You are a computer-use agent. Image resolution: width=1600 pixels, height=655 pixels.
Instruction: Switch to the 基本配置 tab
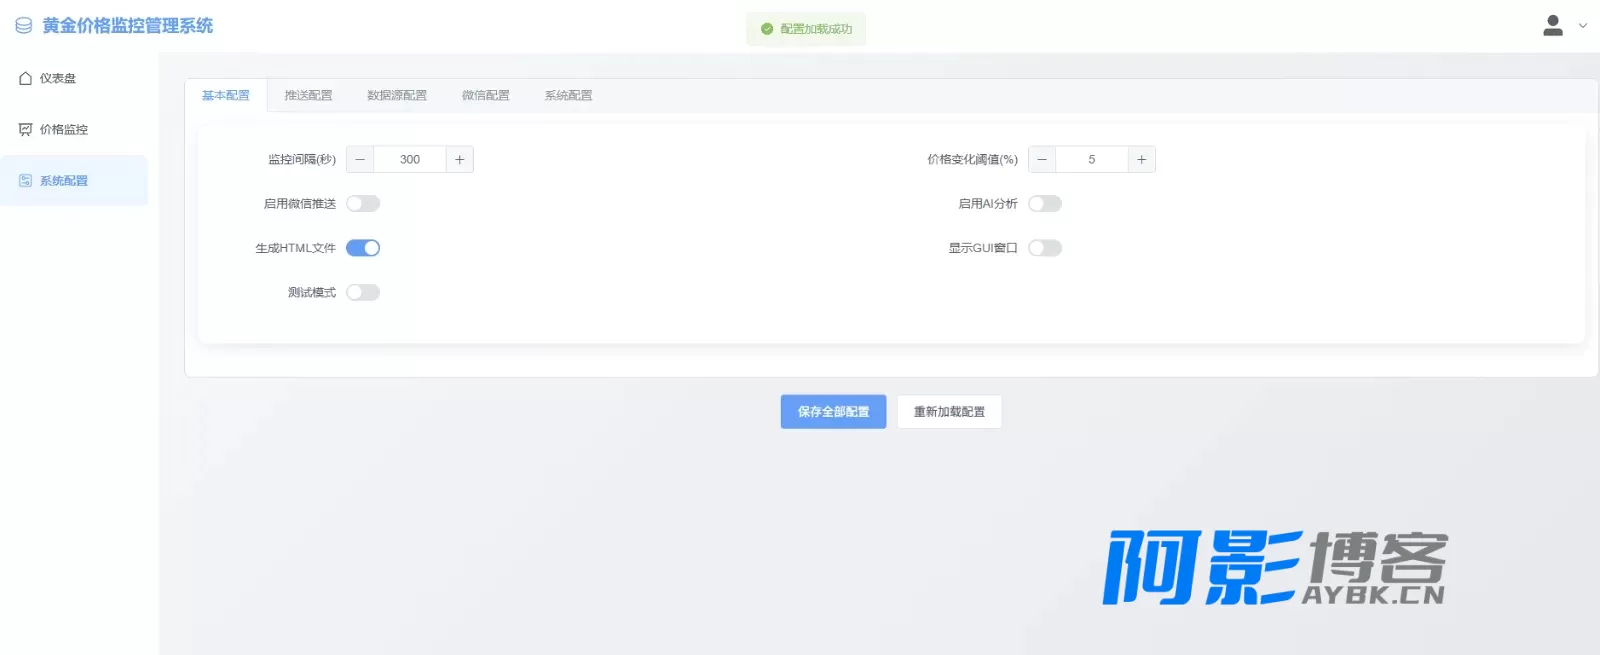[x=226, y=95]
